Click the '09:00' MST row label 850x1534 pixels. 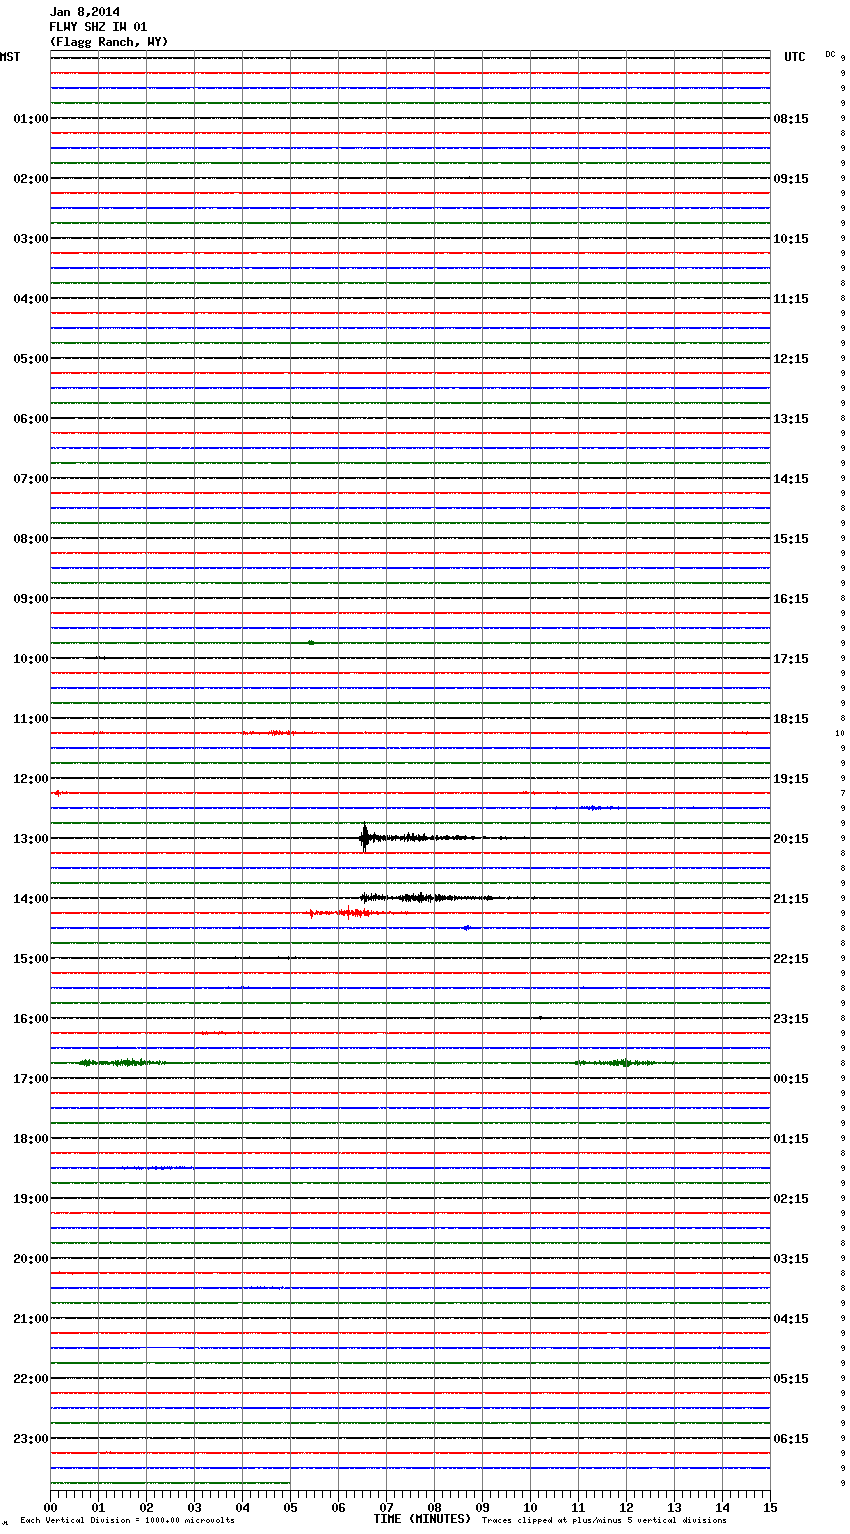tap(31, 599)
